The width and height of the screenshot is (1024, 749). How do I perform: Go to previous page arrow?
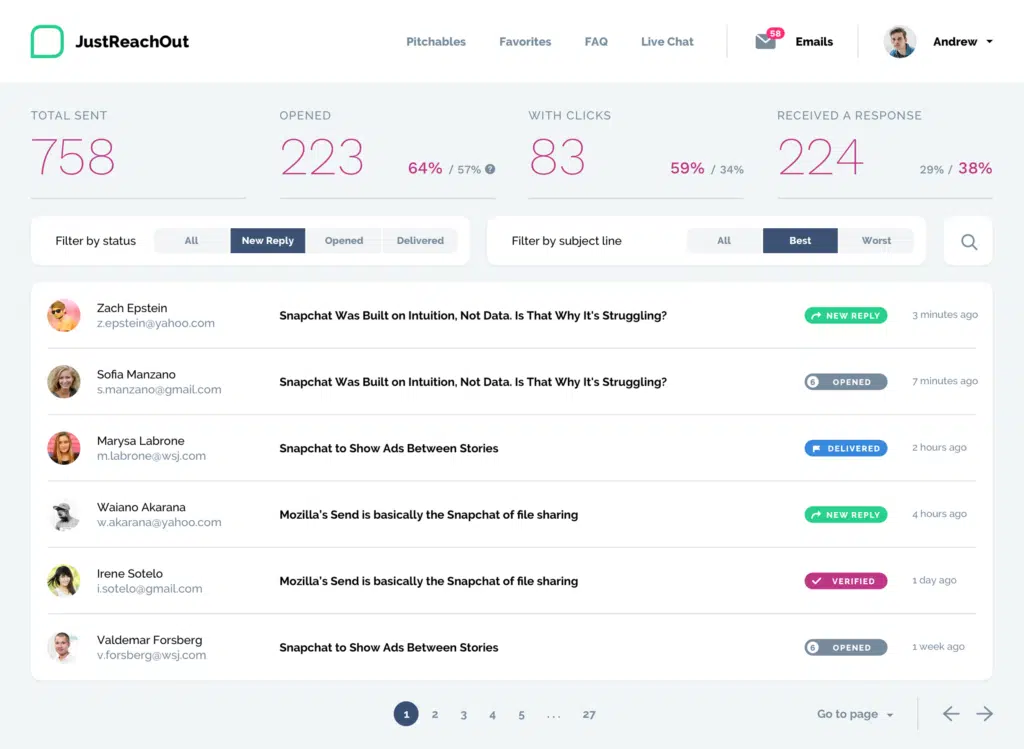point(951,714)
